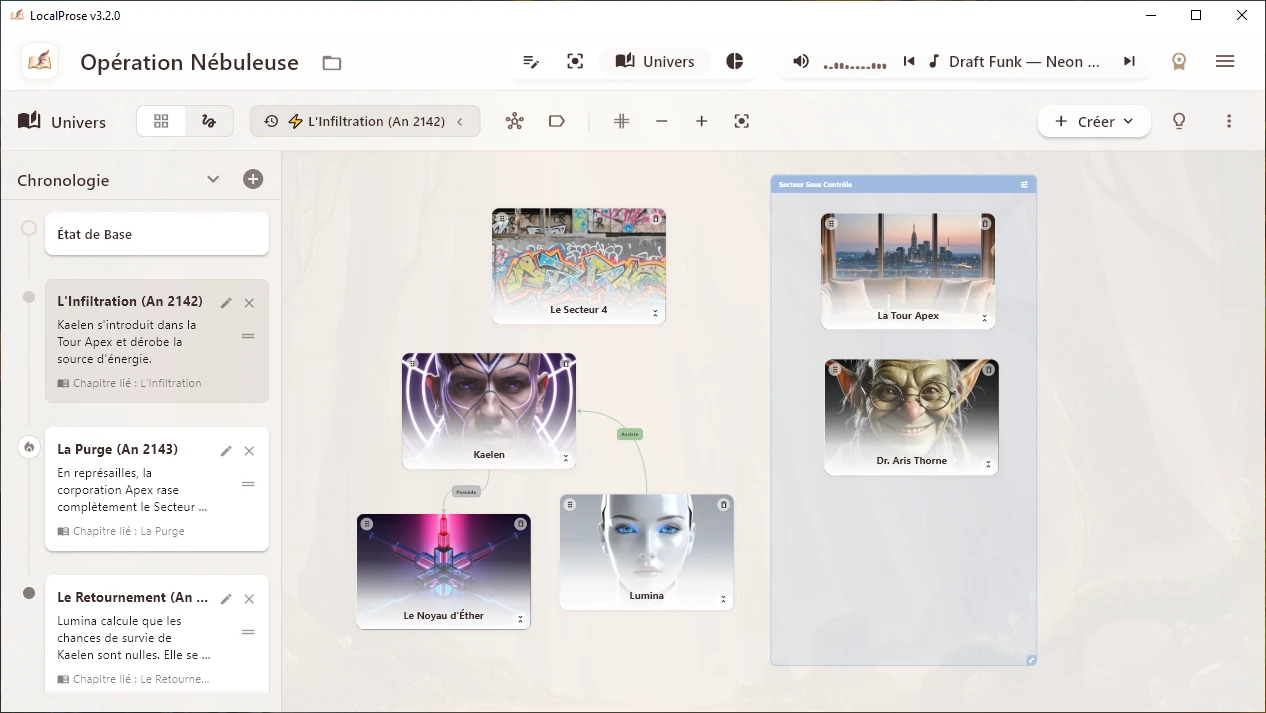The height and width of the screenshot is (713, 1266).
Task: Open linked chapter L'Infiltration
Action: point(130,383)
